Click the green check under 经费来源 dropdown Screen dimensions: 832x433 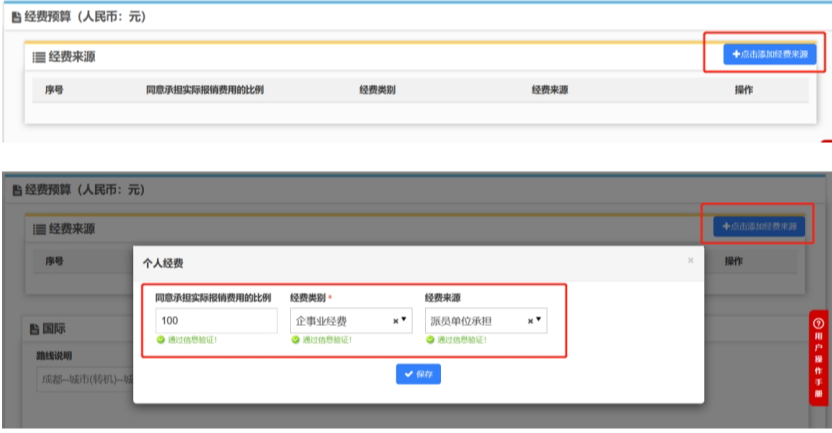[x=430, y=340]
